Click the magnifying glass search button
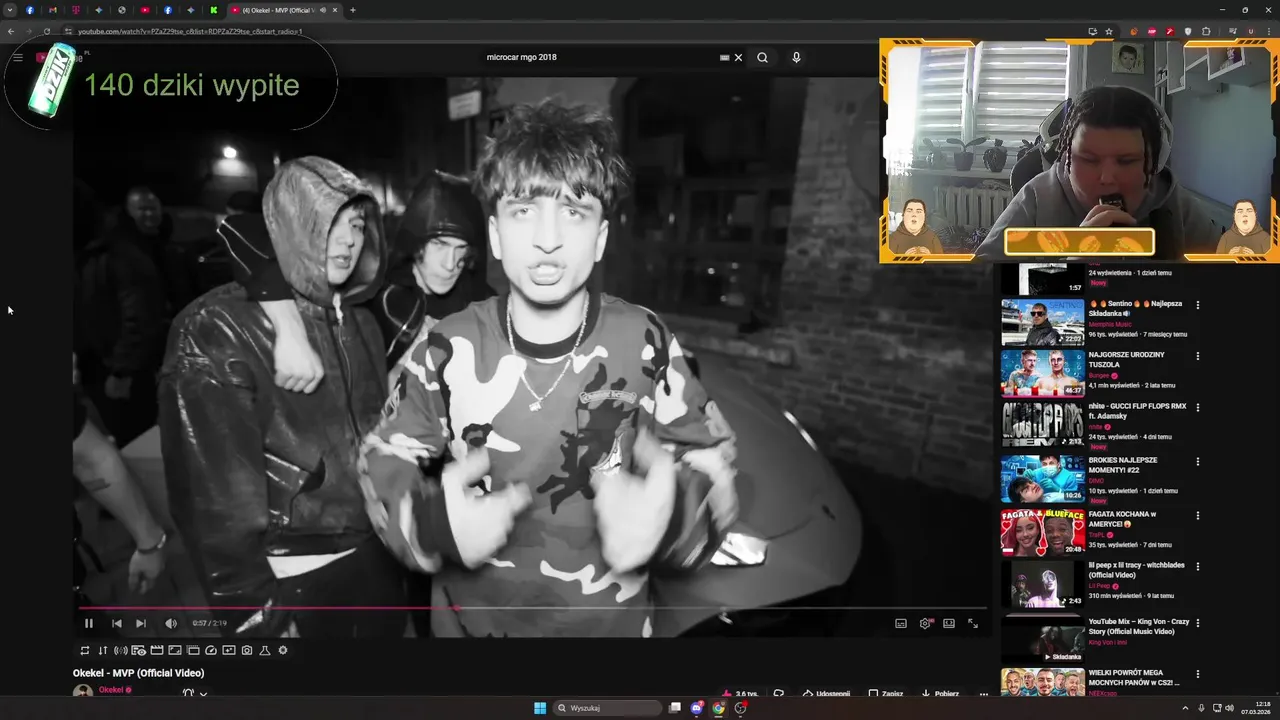1280x720 pixels. (762, 57)
